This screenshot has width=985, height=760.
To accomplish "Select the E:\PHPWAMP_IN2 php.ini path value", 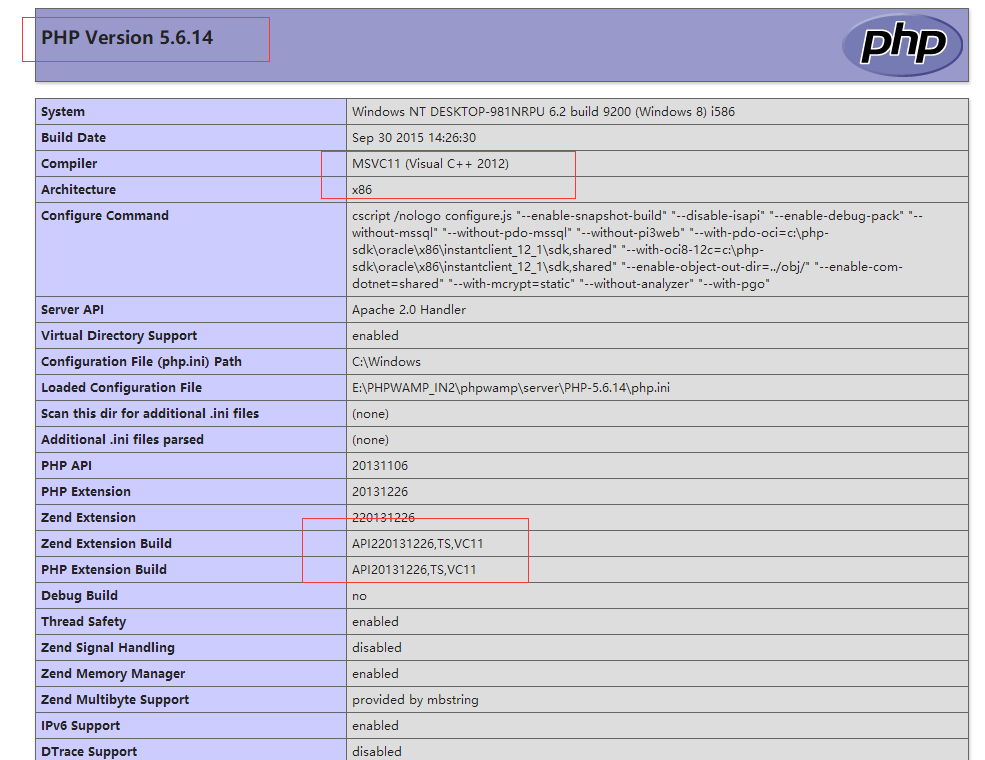I will (511, 388).
